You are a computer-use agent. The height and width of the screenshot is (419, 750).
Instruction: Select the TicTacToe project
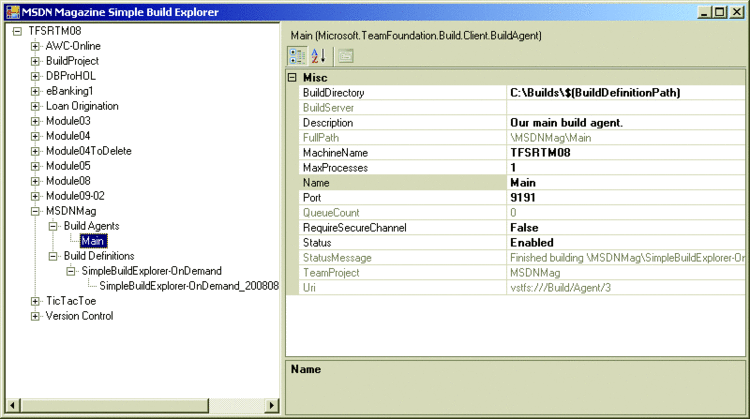click(71, 301)
